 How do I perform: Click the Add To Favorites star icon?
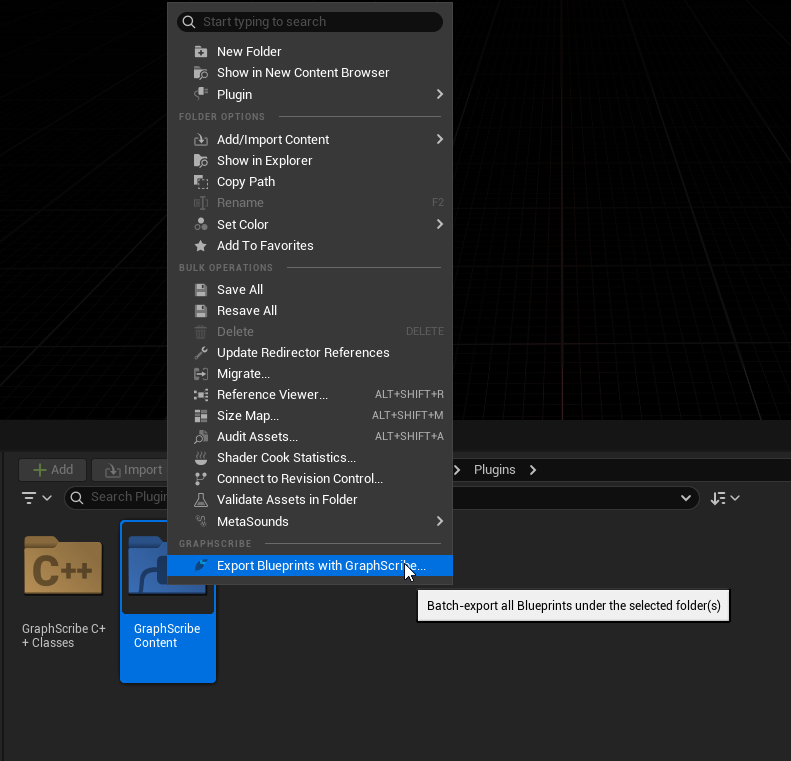pyautogui.click(x=201, y=246)
